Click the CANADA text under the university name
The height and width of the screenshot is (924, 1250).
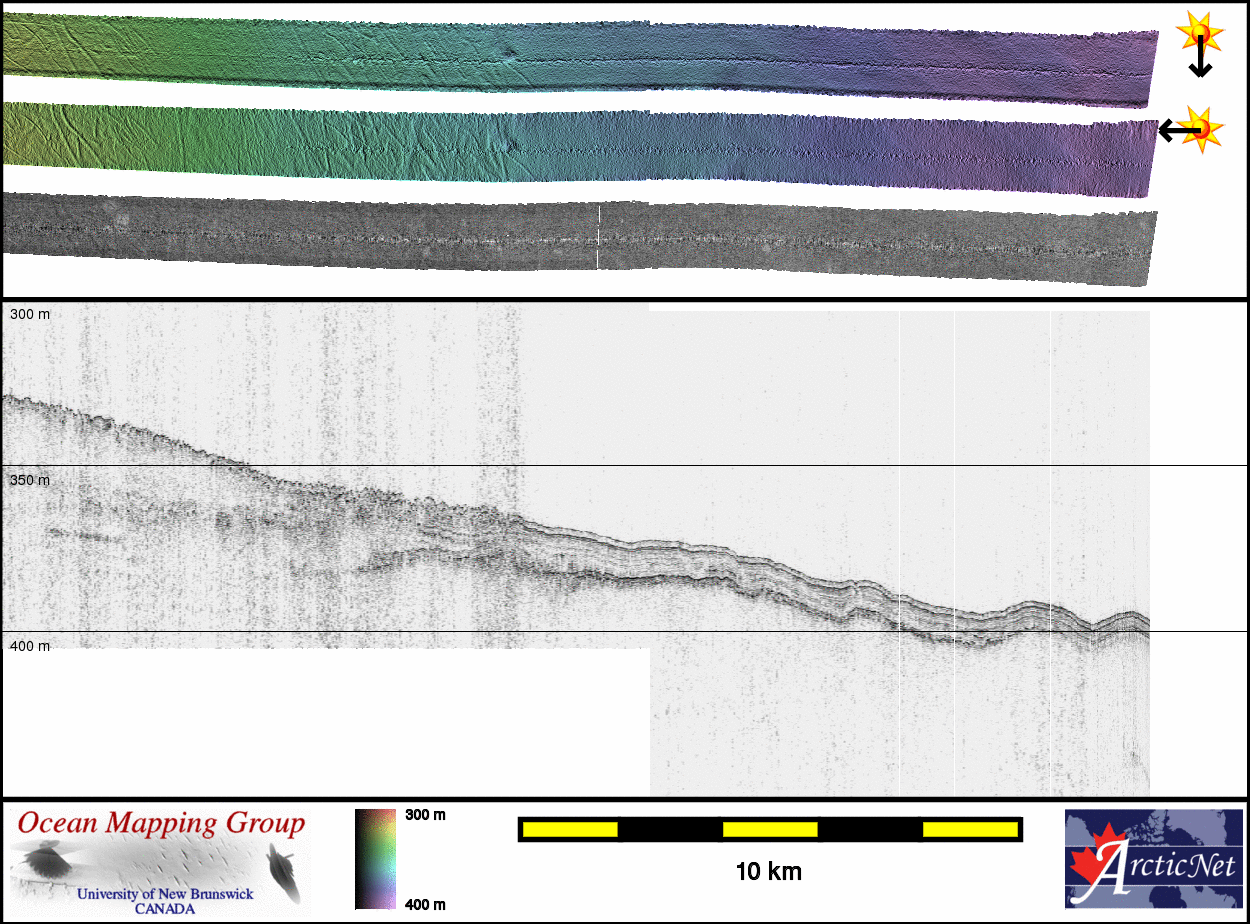point(165,908)
